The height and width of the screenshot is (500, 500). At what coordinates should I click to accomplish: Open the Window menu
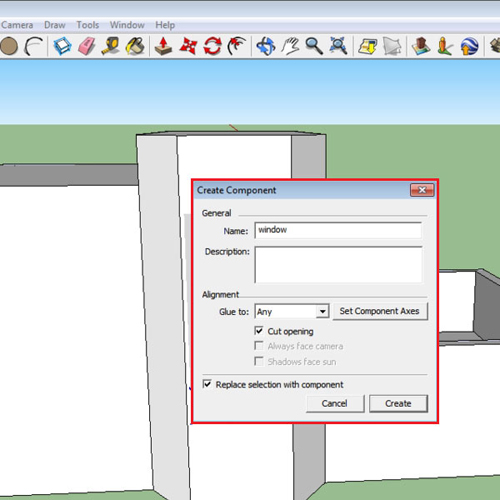[x=127, y=25]
